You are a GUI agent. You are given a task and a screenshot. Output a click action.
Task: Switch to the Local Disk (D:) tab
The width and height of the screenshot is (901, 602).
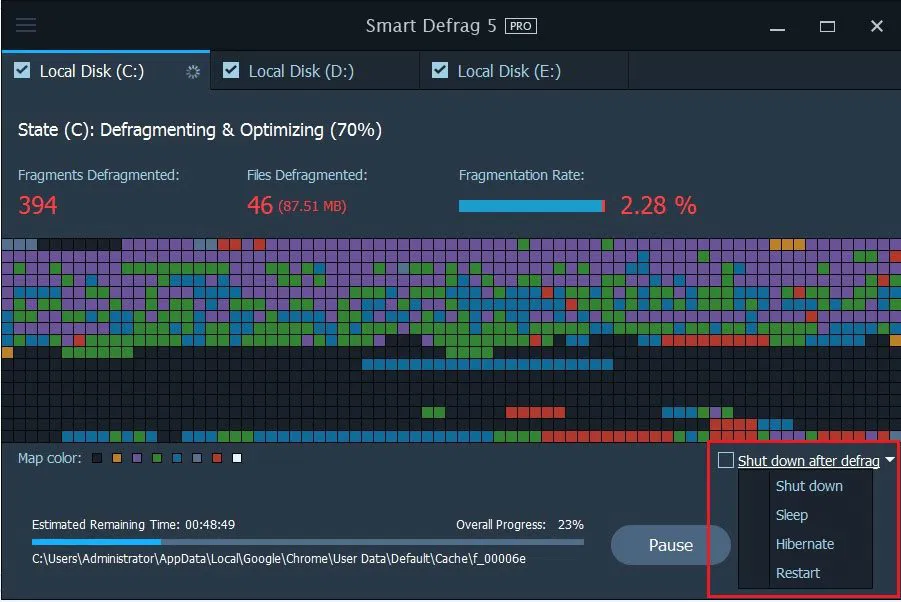300,71
